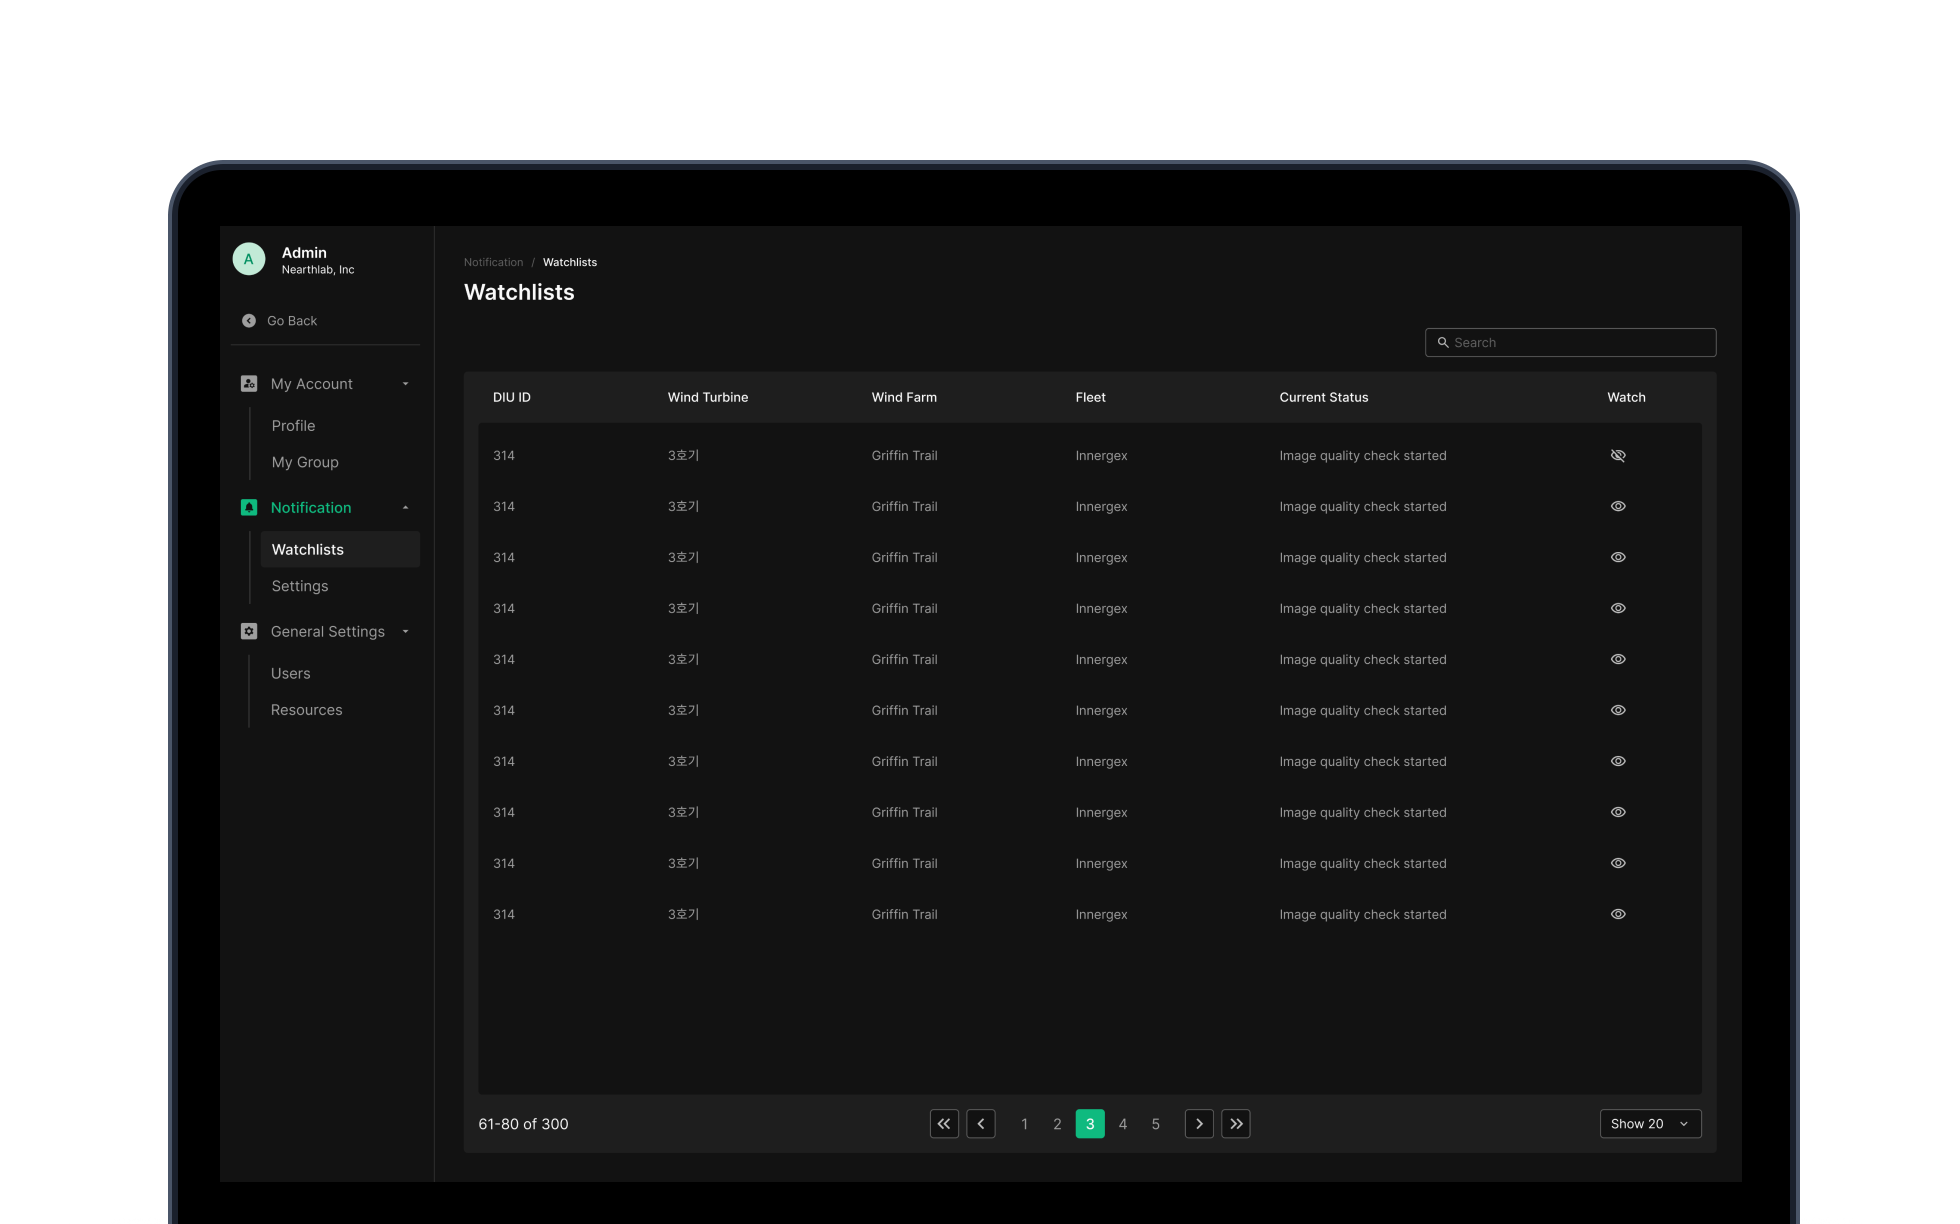Click the Go Back arrow icon

(249, 320)
